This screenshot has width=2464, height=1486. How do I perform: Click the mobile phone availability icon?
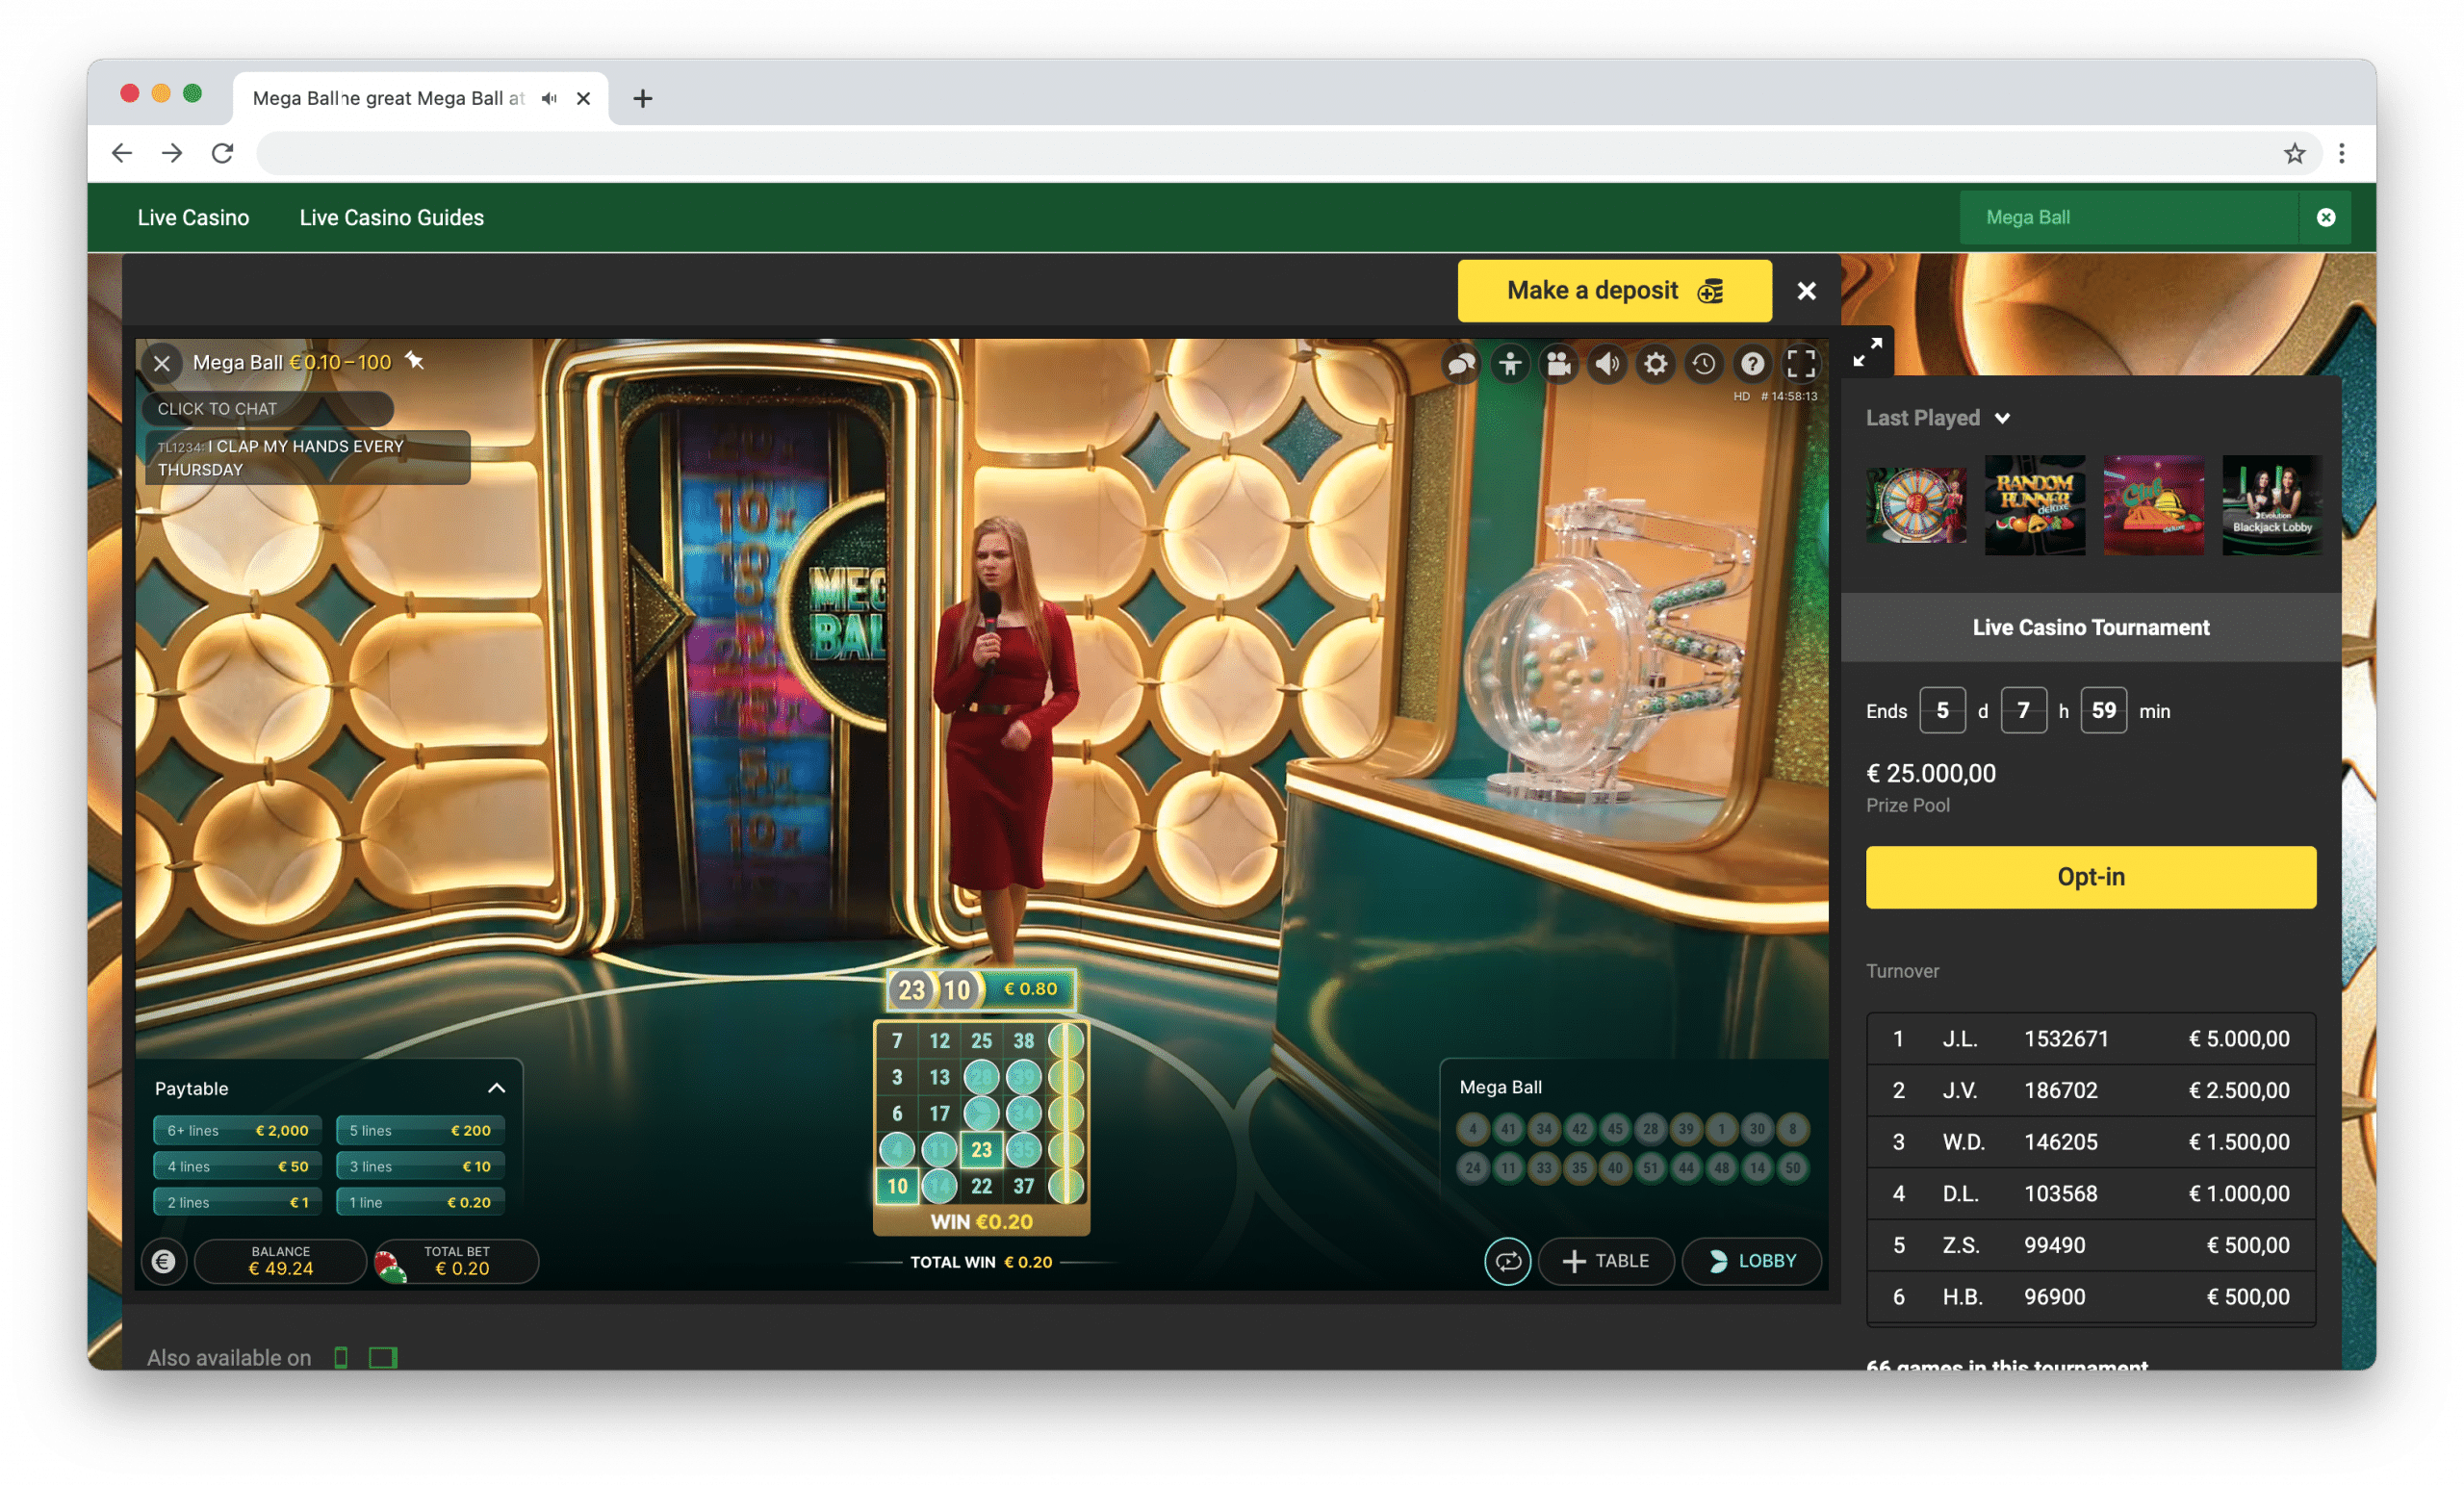341,1357
